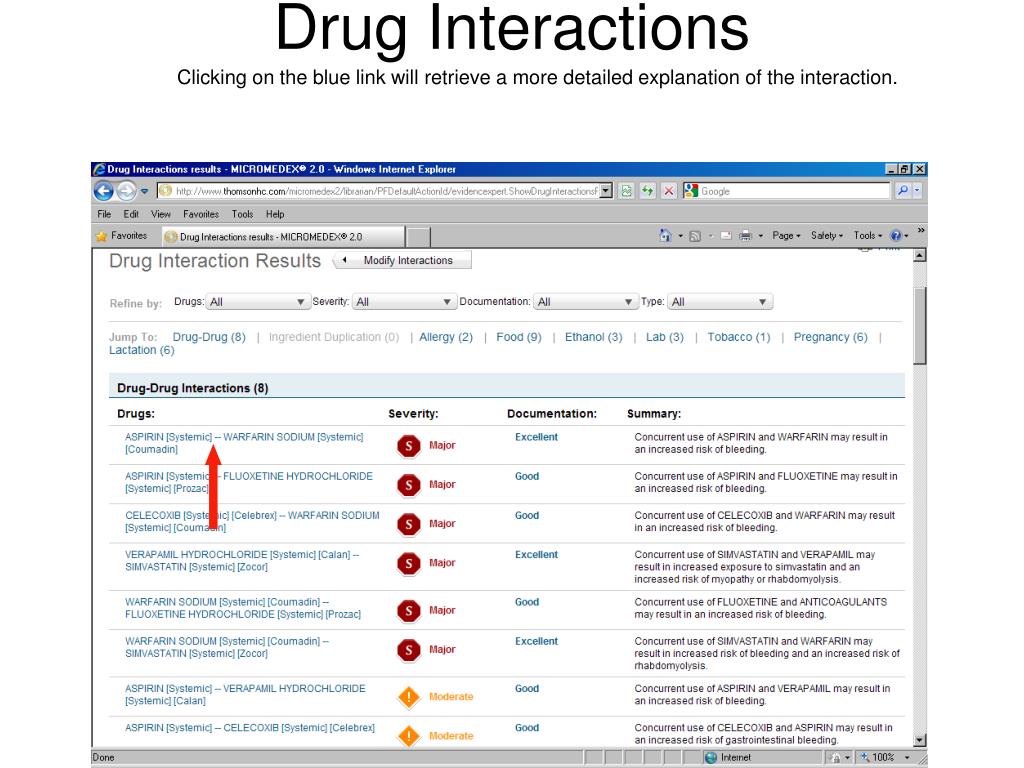This screenshot has height=768, width=1024.
Task: Open the Verapamil–Simvastatin interaction link
Action: click(x=242, y=560)
